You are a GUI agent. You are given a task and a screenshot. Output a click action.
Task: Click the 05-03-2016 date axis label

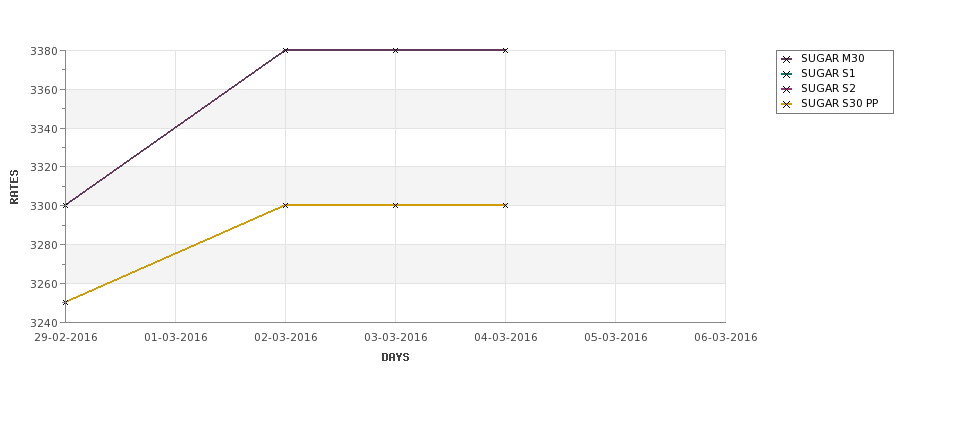point(616,338)
